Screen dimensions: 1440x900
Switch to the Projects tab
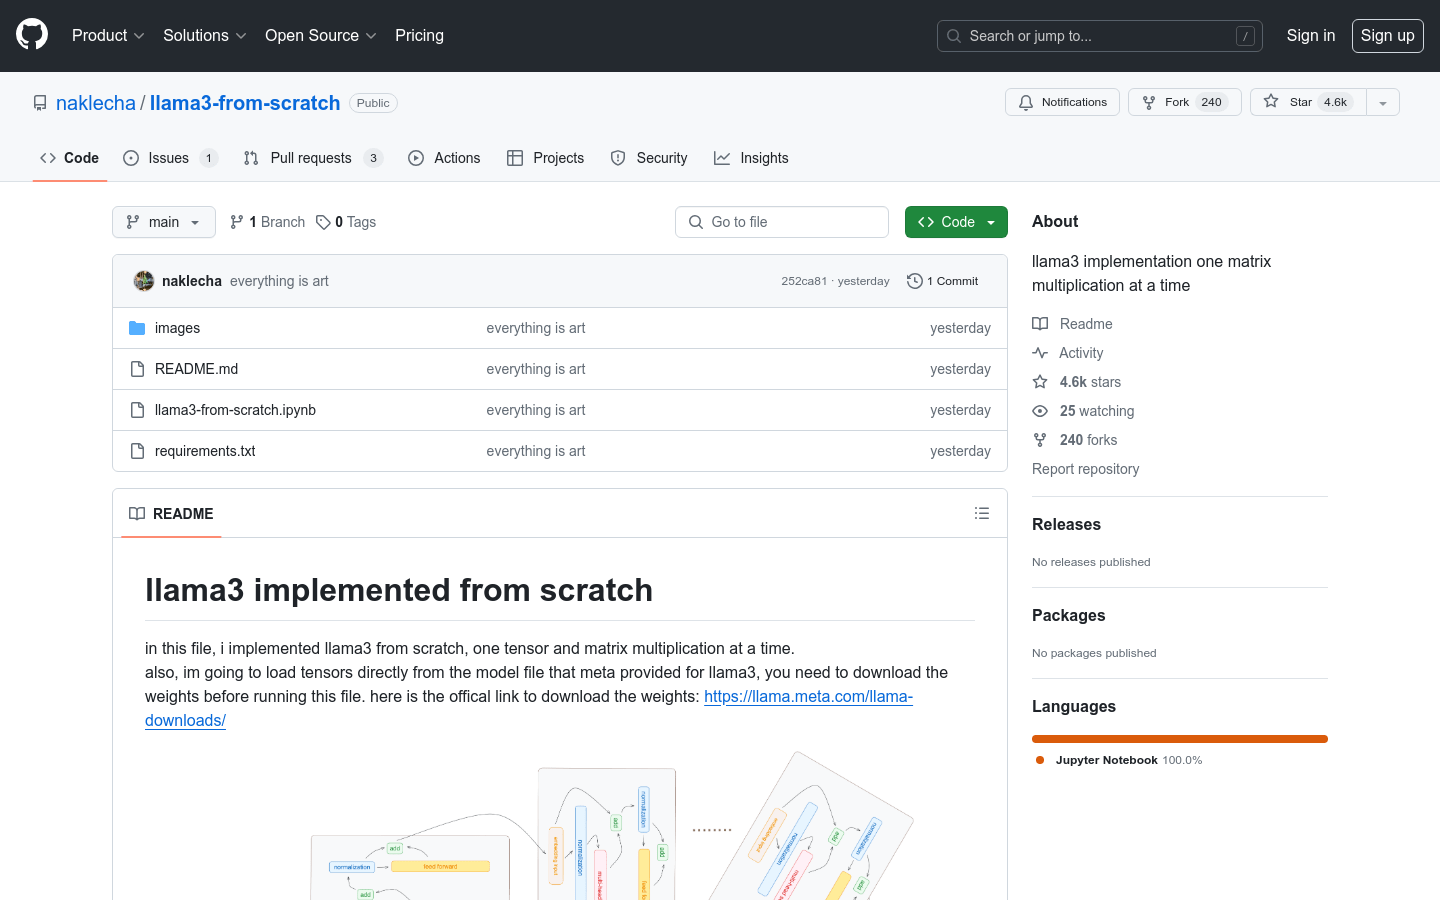545,158
